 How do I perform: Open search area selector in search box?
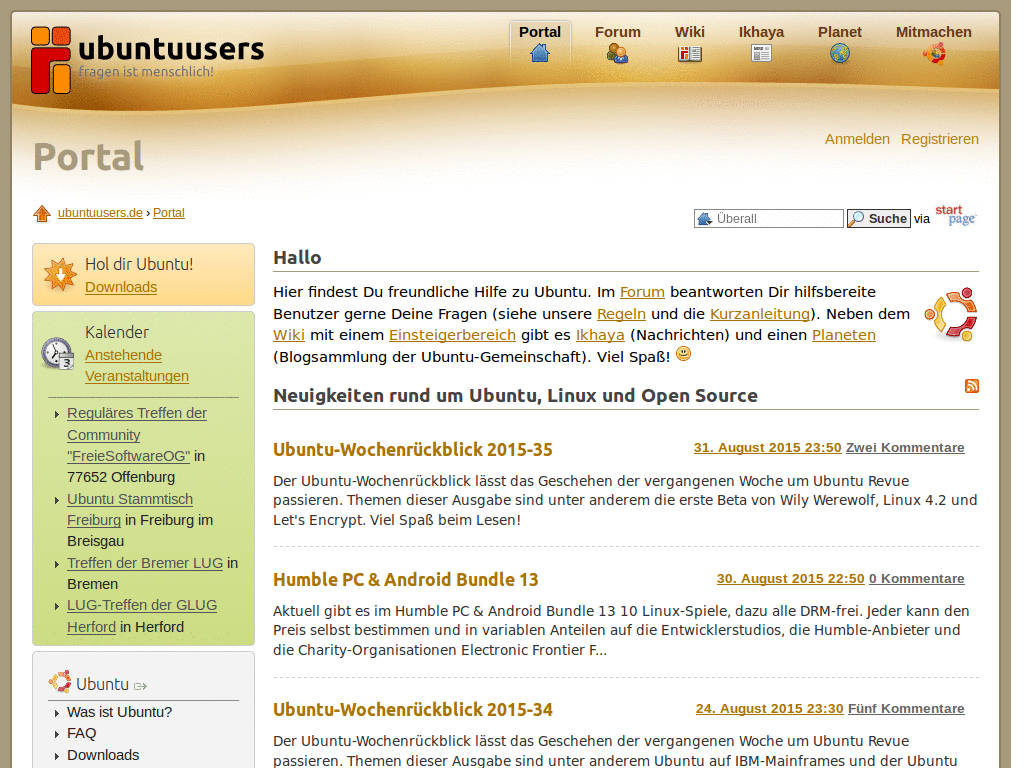[x=705, y=219]
